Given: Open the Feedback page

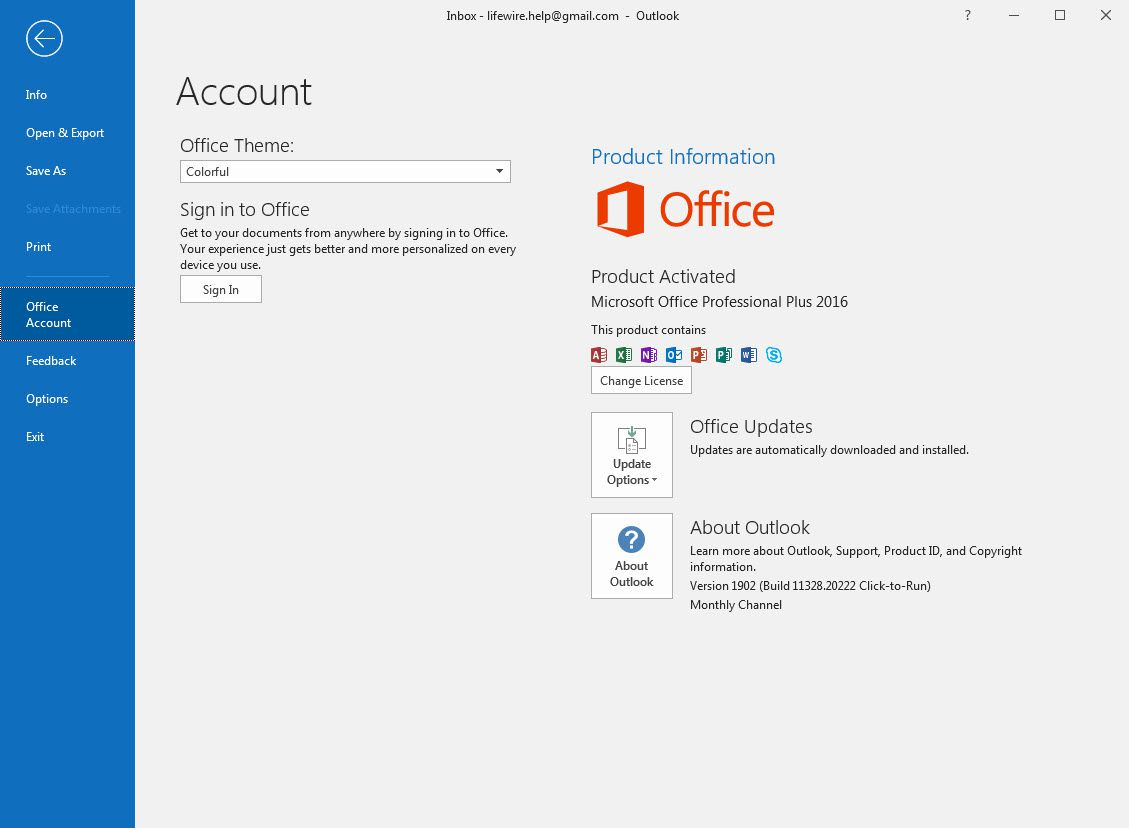Looking at the screenshot, I should [50, 361].
